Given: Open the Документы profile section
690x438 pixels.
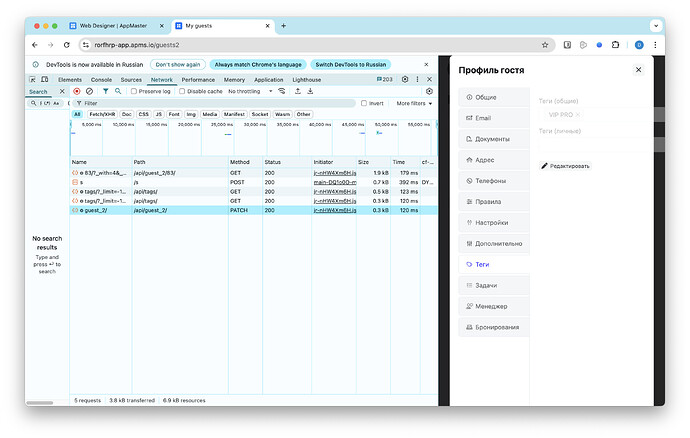Looking at the screenshot, I should pyautogui.click(x=494, y=139).
